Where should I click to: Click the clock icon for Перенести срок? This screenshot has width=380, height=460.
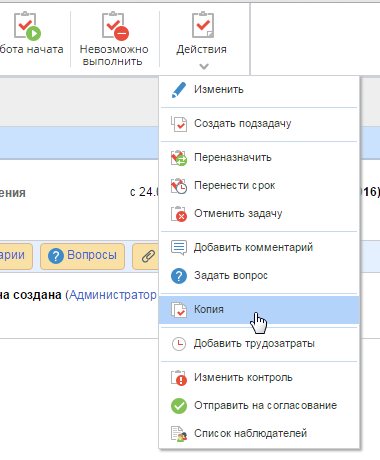179,186
